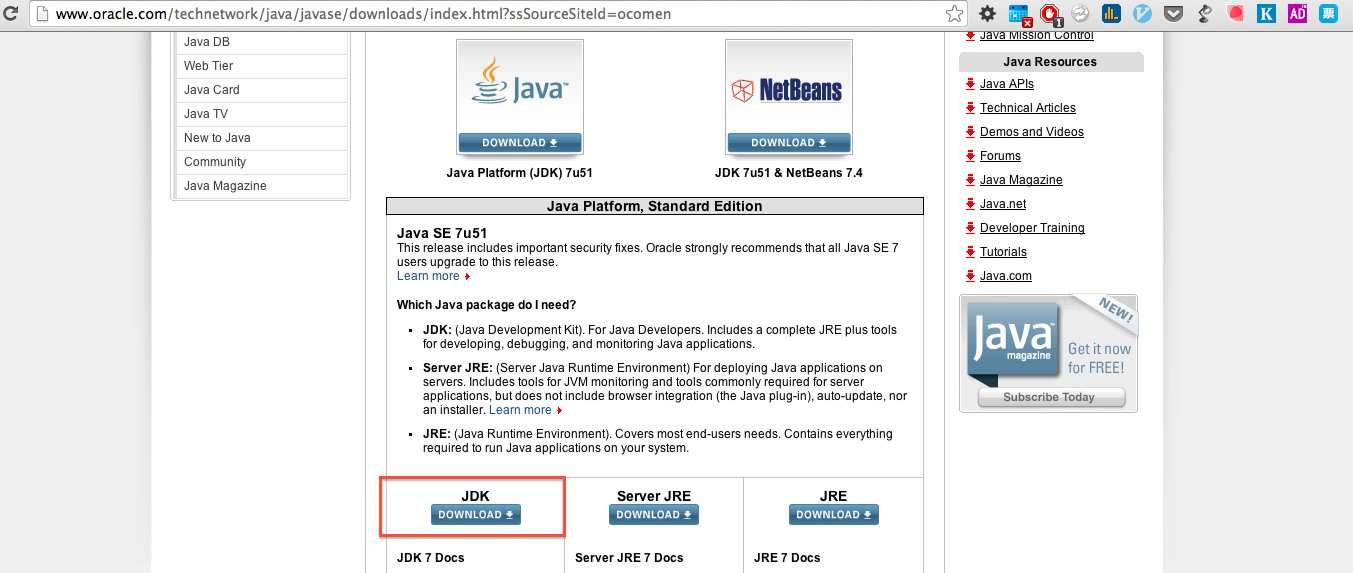Click the Java Magazine Get it now ad
This screenshot has width=1353, height=573.
[1048, 353]
